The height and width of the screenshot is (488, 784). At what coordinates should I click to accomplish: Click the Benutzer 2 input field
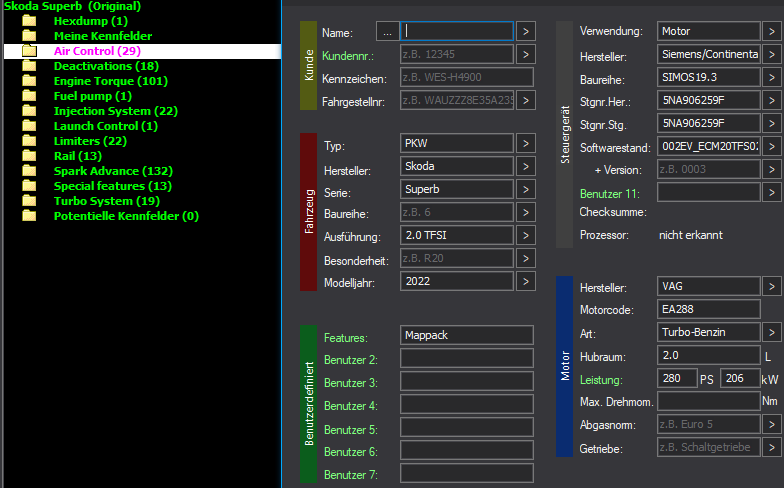click(x=466, y=358)
